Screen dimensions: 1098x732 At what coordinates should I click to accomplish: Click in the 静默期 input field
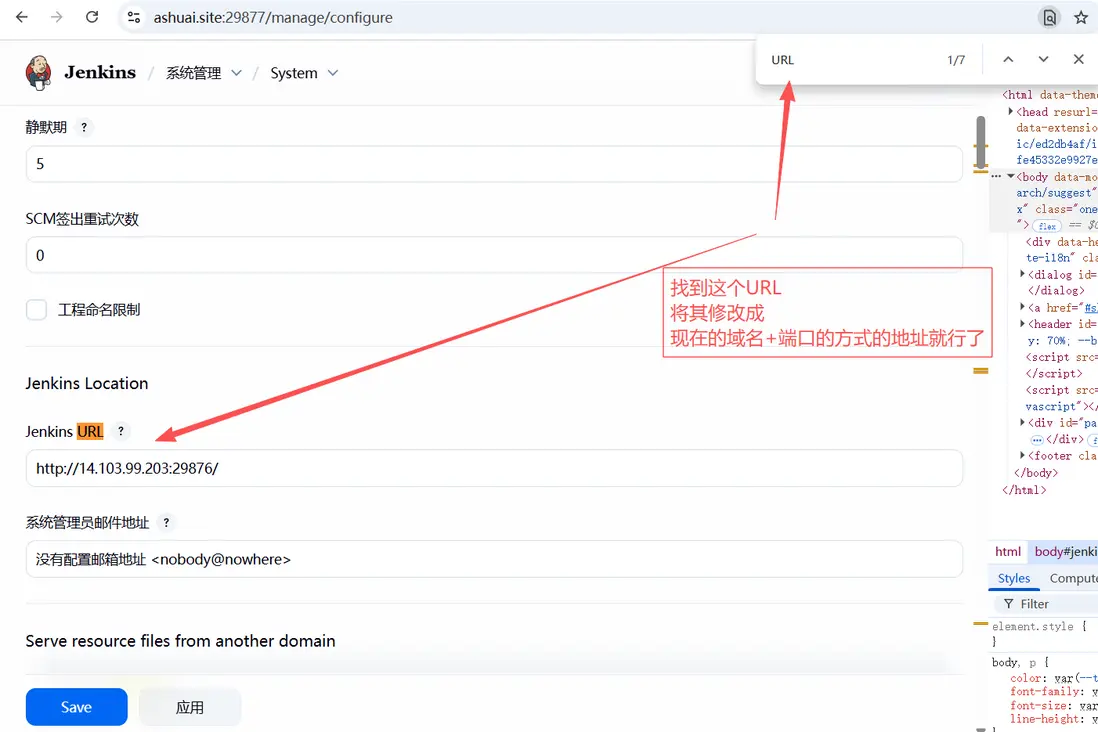click(494, 164)
